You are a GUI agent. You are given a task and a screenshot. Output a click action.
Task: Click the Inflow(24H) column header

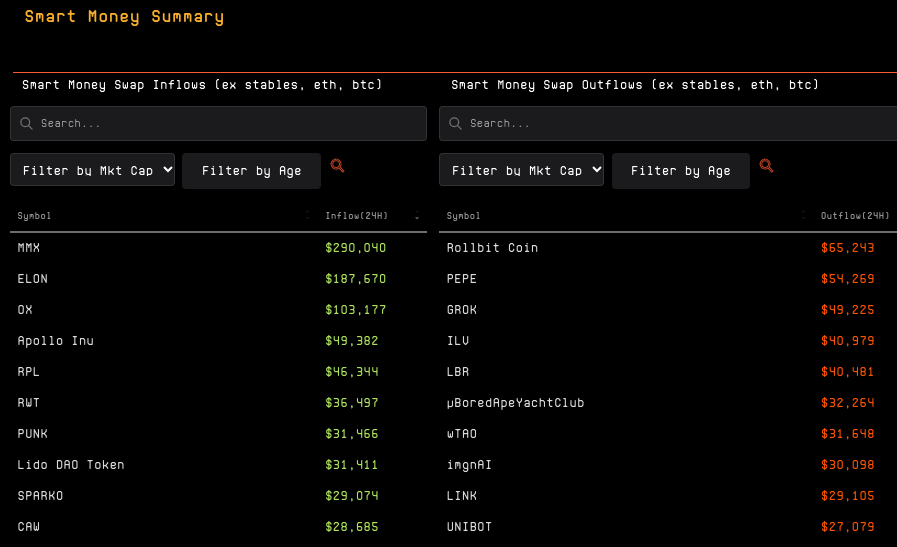(356, 216)
